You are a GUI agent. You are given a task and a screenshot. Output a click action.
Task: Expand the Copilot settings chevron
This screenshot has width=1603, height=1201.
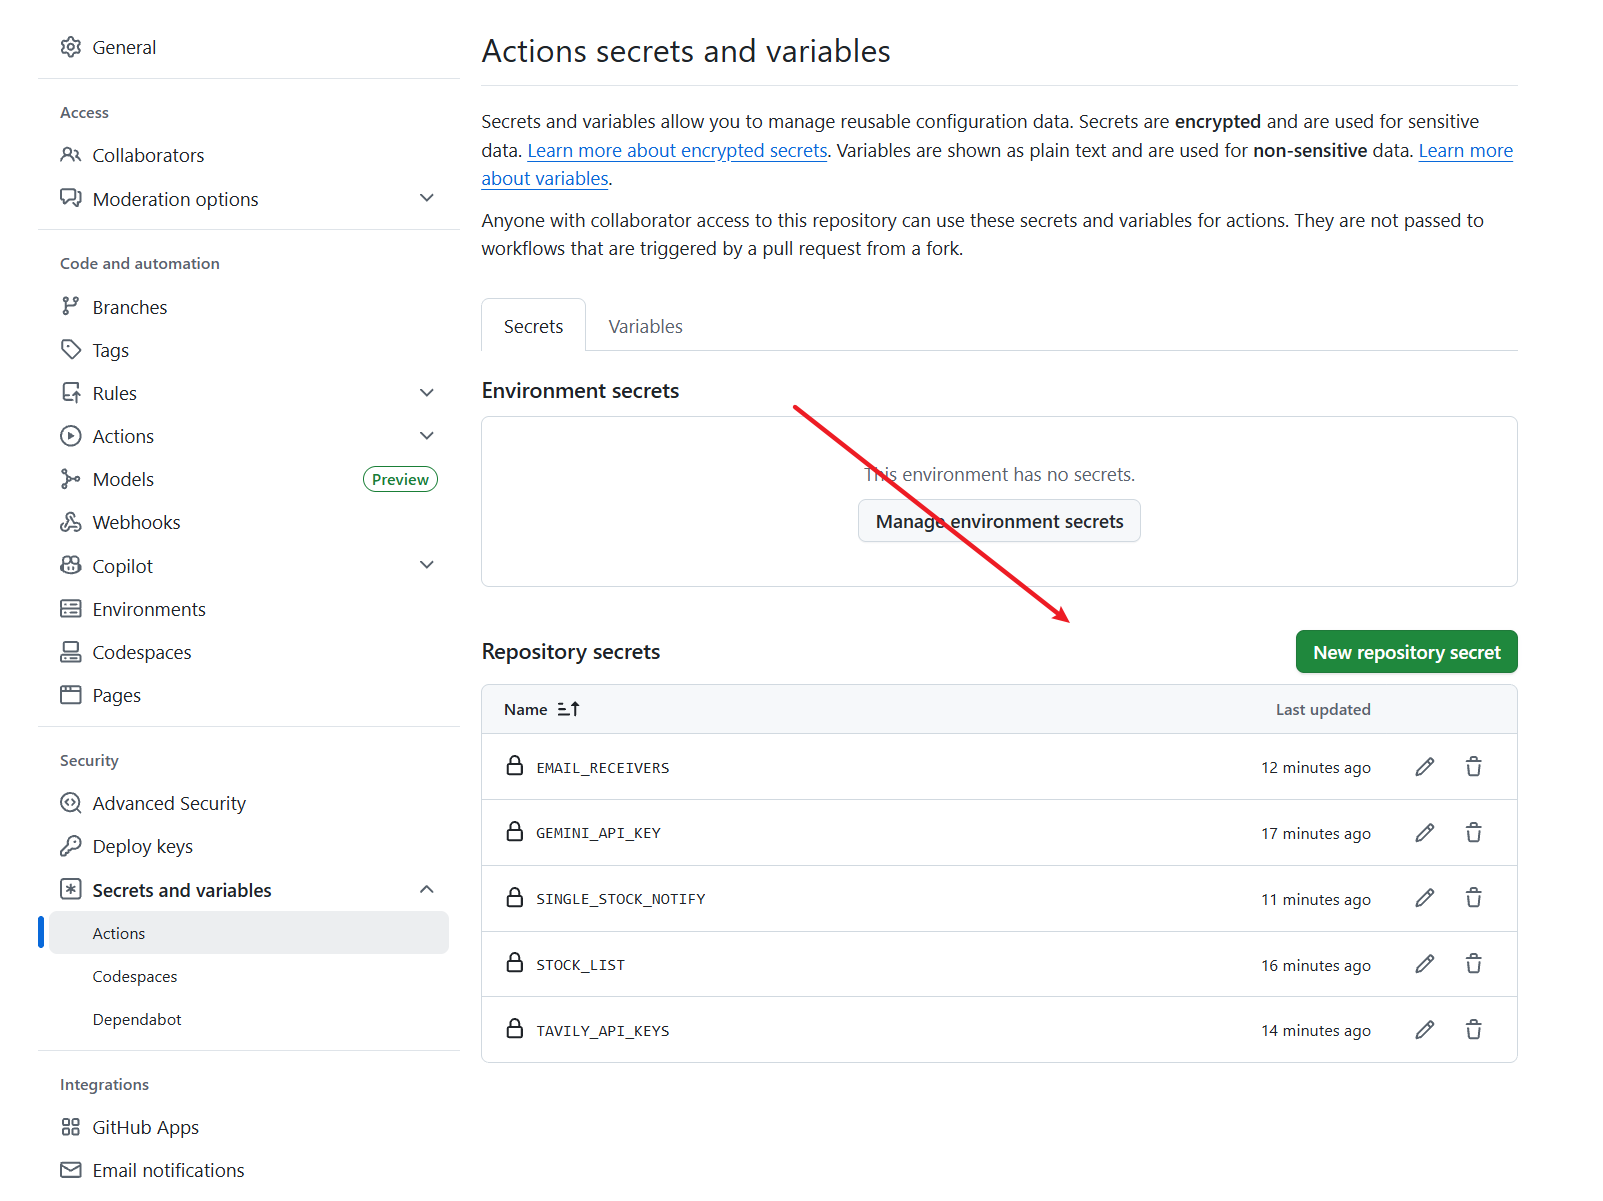point(427,565)
